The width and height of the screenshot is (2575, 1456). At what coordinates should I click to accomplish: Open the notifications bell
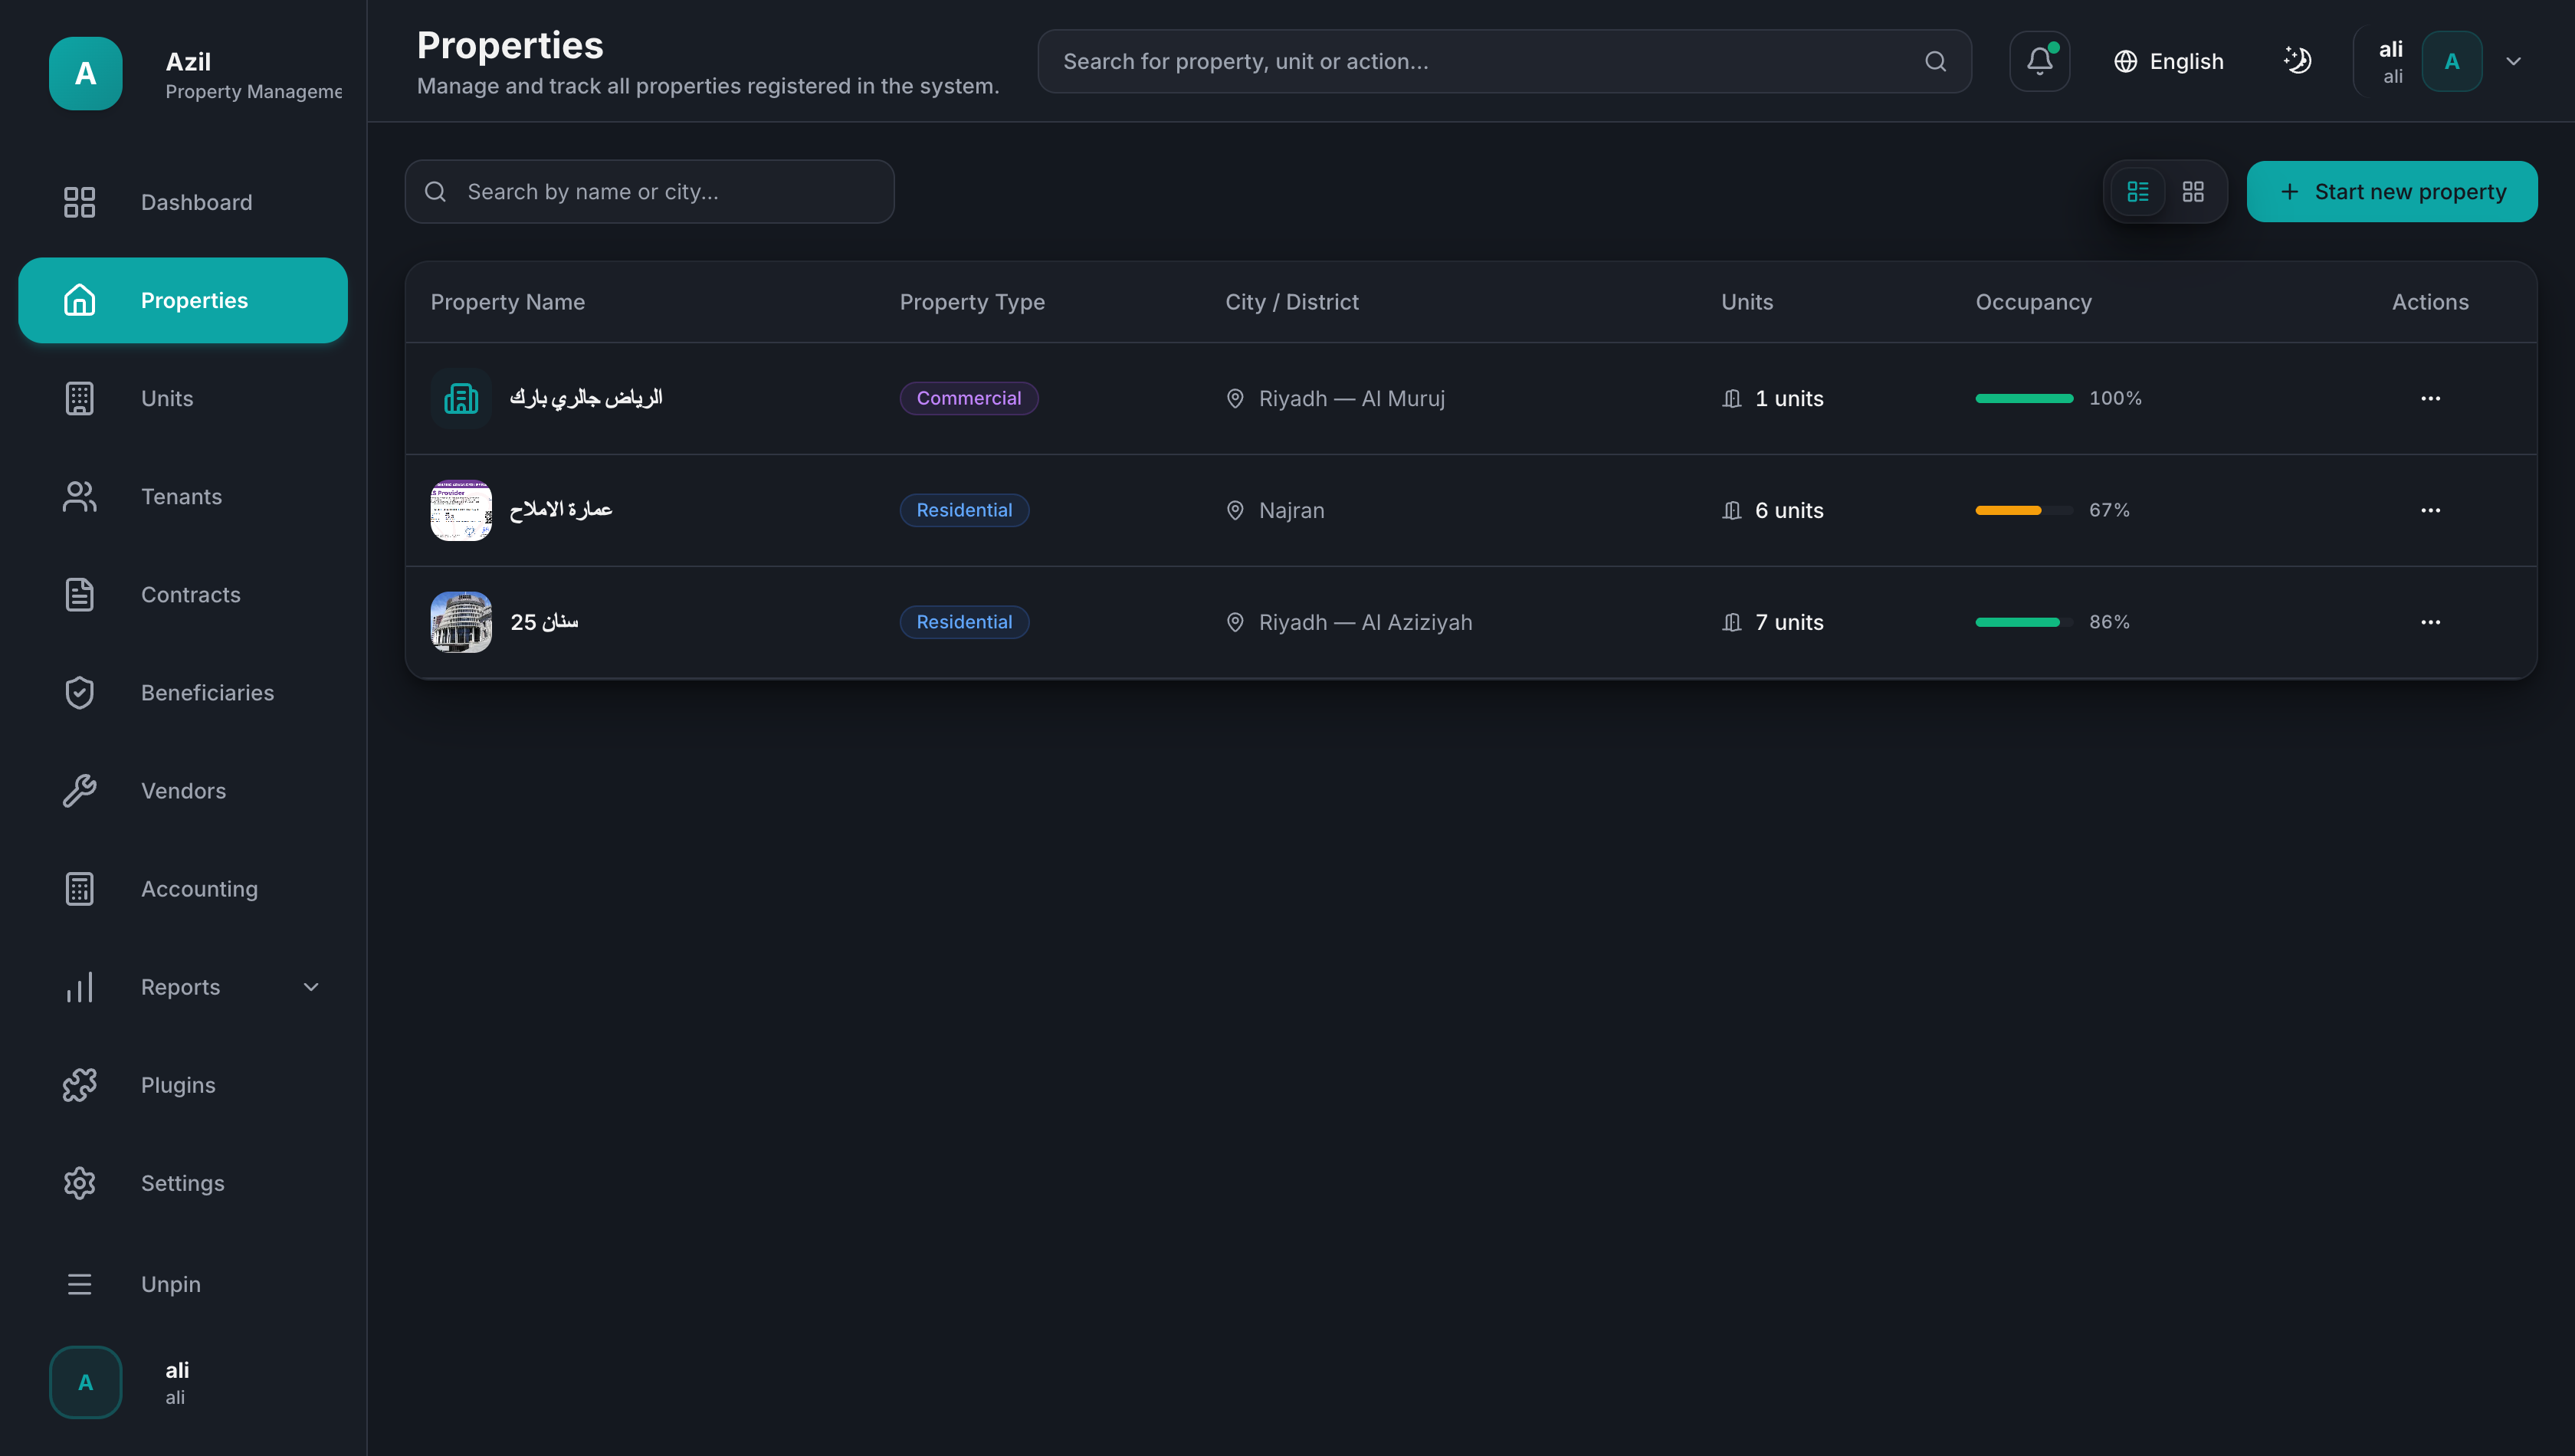(2039, 61)
